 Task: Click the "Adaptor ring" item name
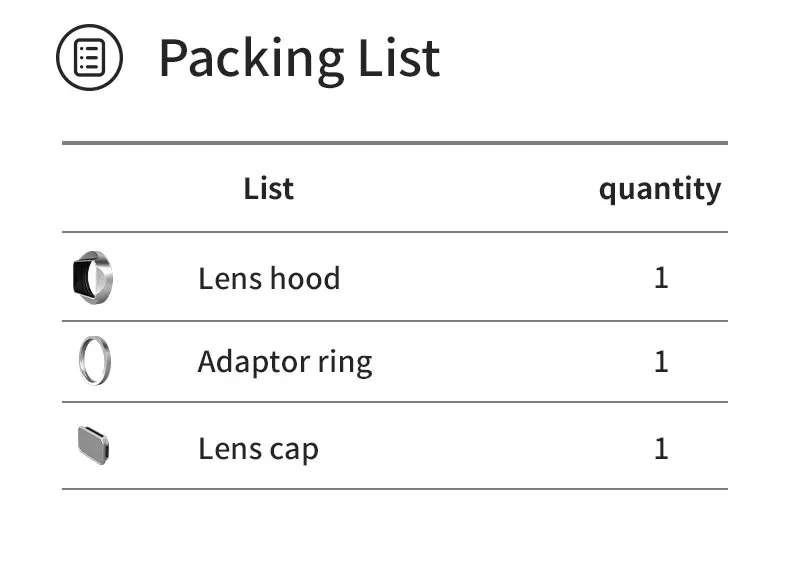pos(285,361)
